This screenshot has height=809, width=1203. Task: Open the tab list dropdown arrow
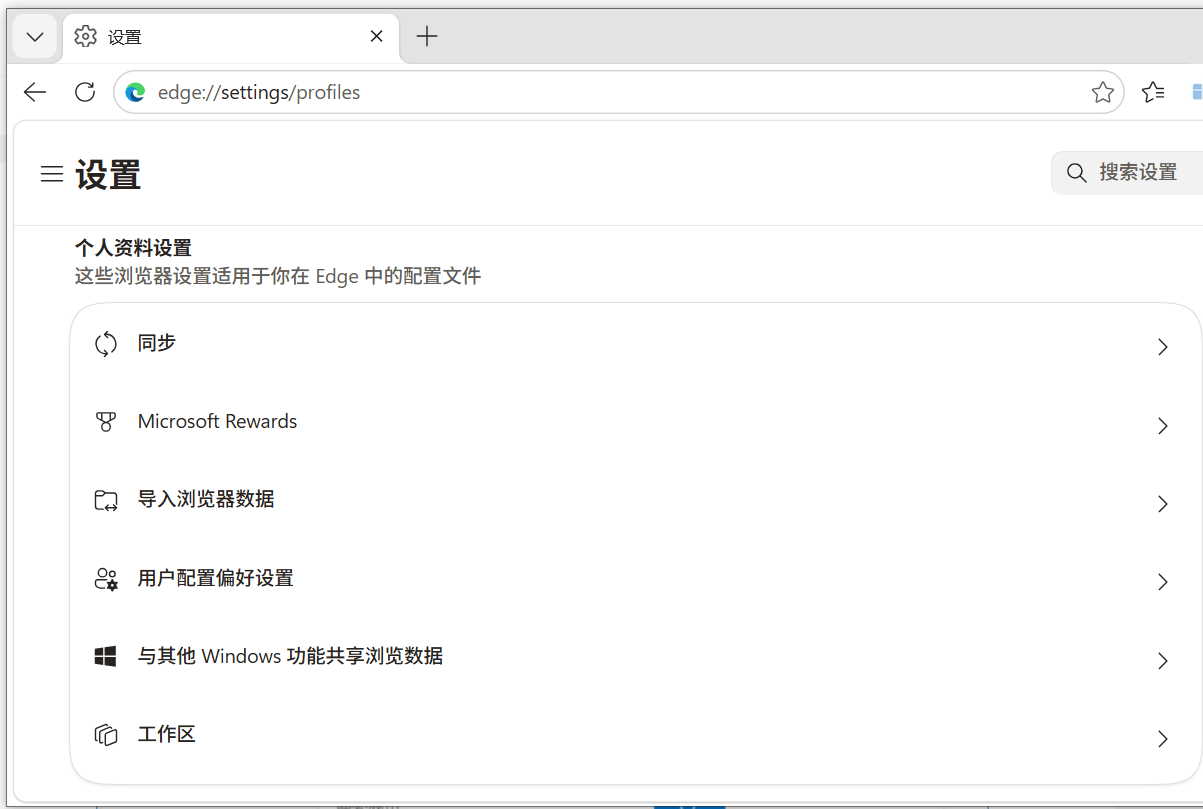tap(35, 37)
